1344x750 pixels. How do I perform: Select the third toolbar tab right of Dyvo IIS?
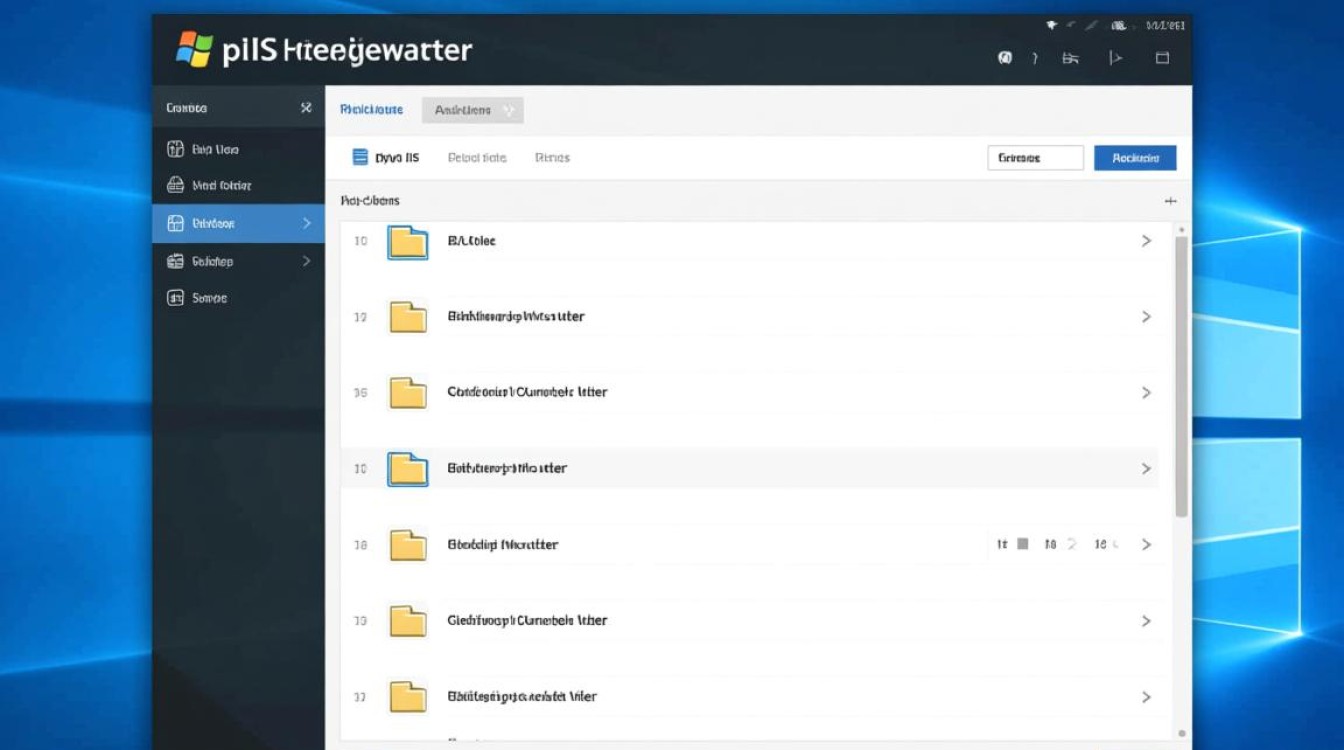coord(552,158)
